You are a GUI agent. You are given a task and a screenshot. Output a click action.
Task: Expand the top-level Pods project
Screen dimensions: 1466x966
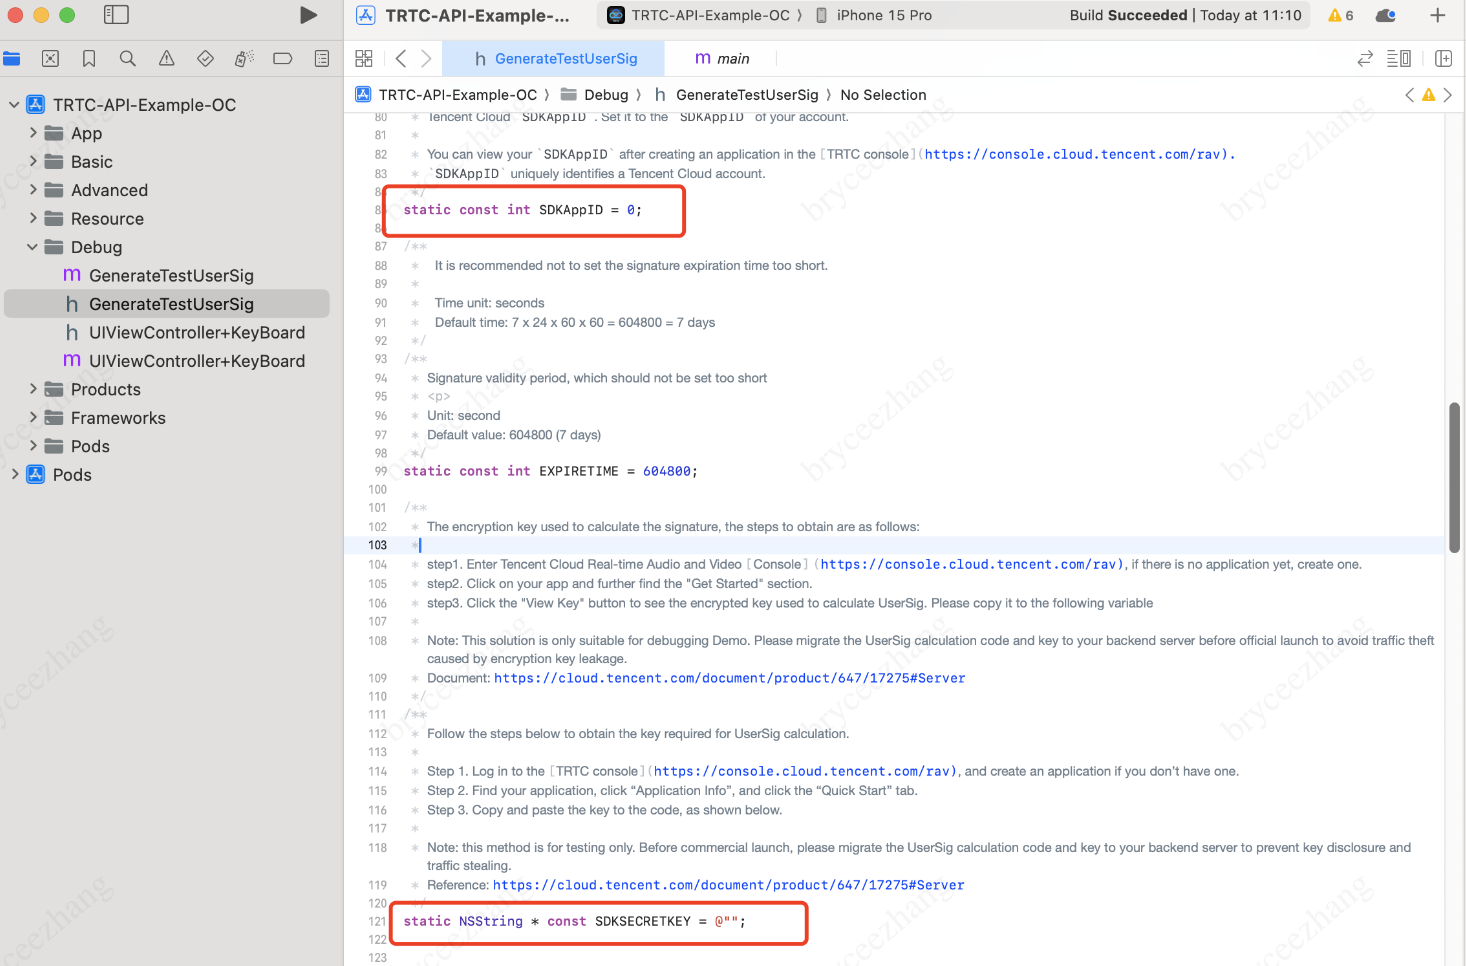coord(14,475)
